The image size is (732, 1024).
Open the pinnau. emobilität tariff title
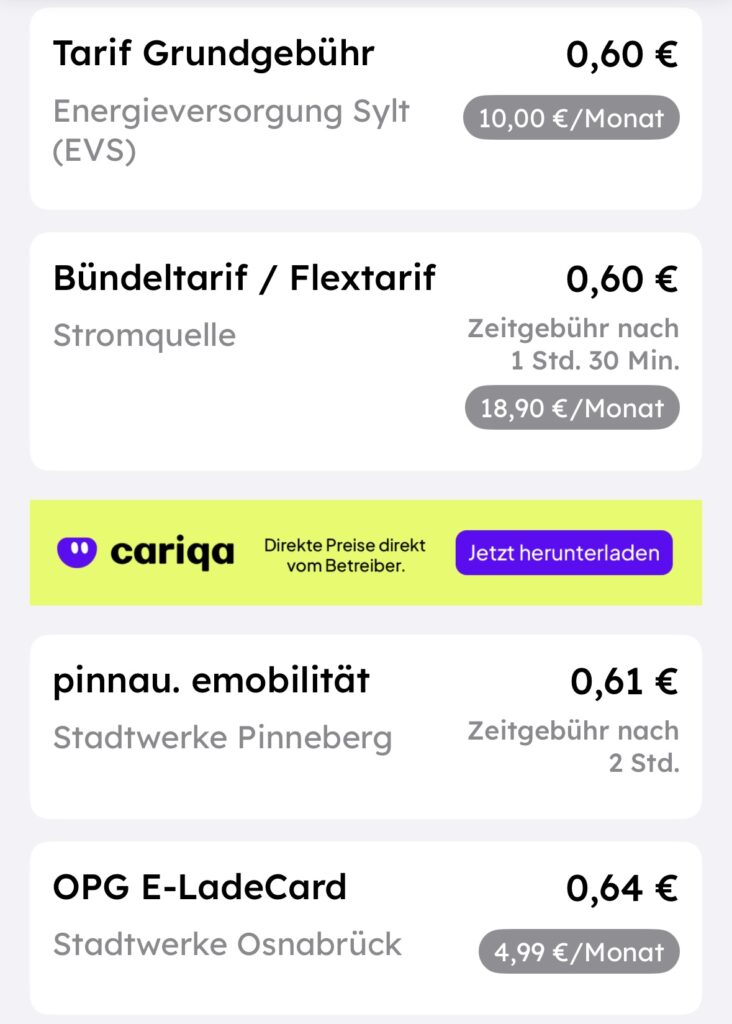coord(211,680)
